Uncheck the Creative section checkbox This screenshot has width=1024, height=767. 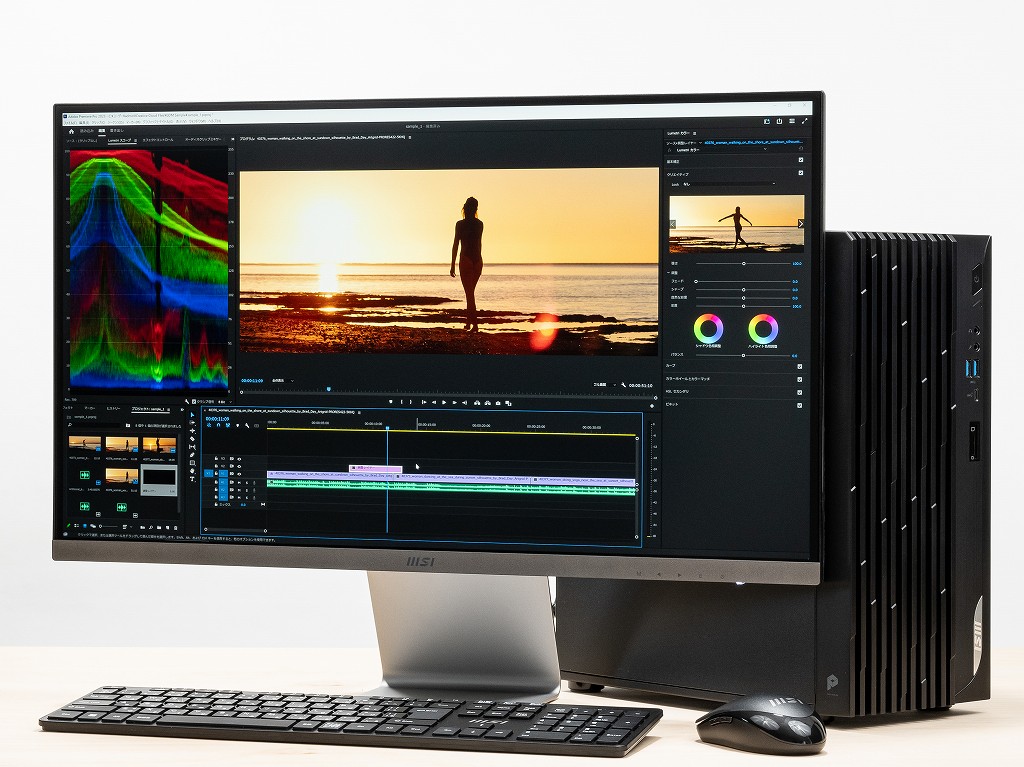click(801, 173)
